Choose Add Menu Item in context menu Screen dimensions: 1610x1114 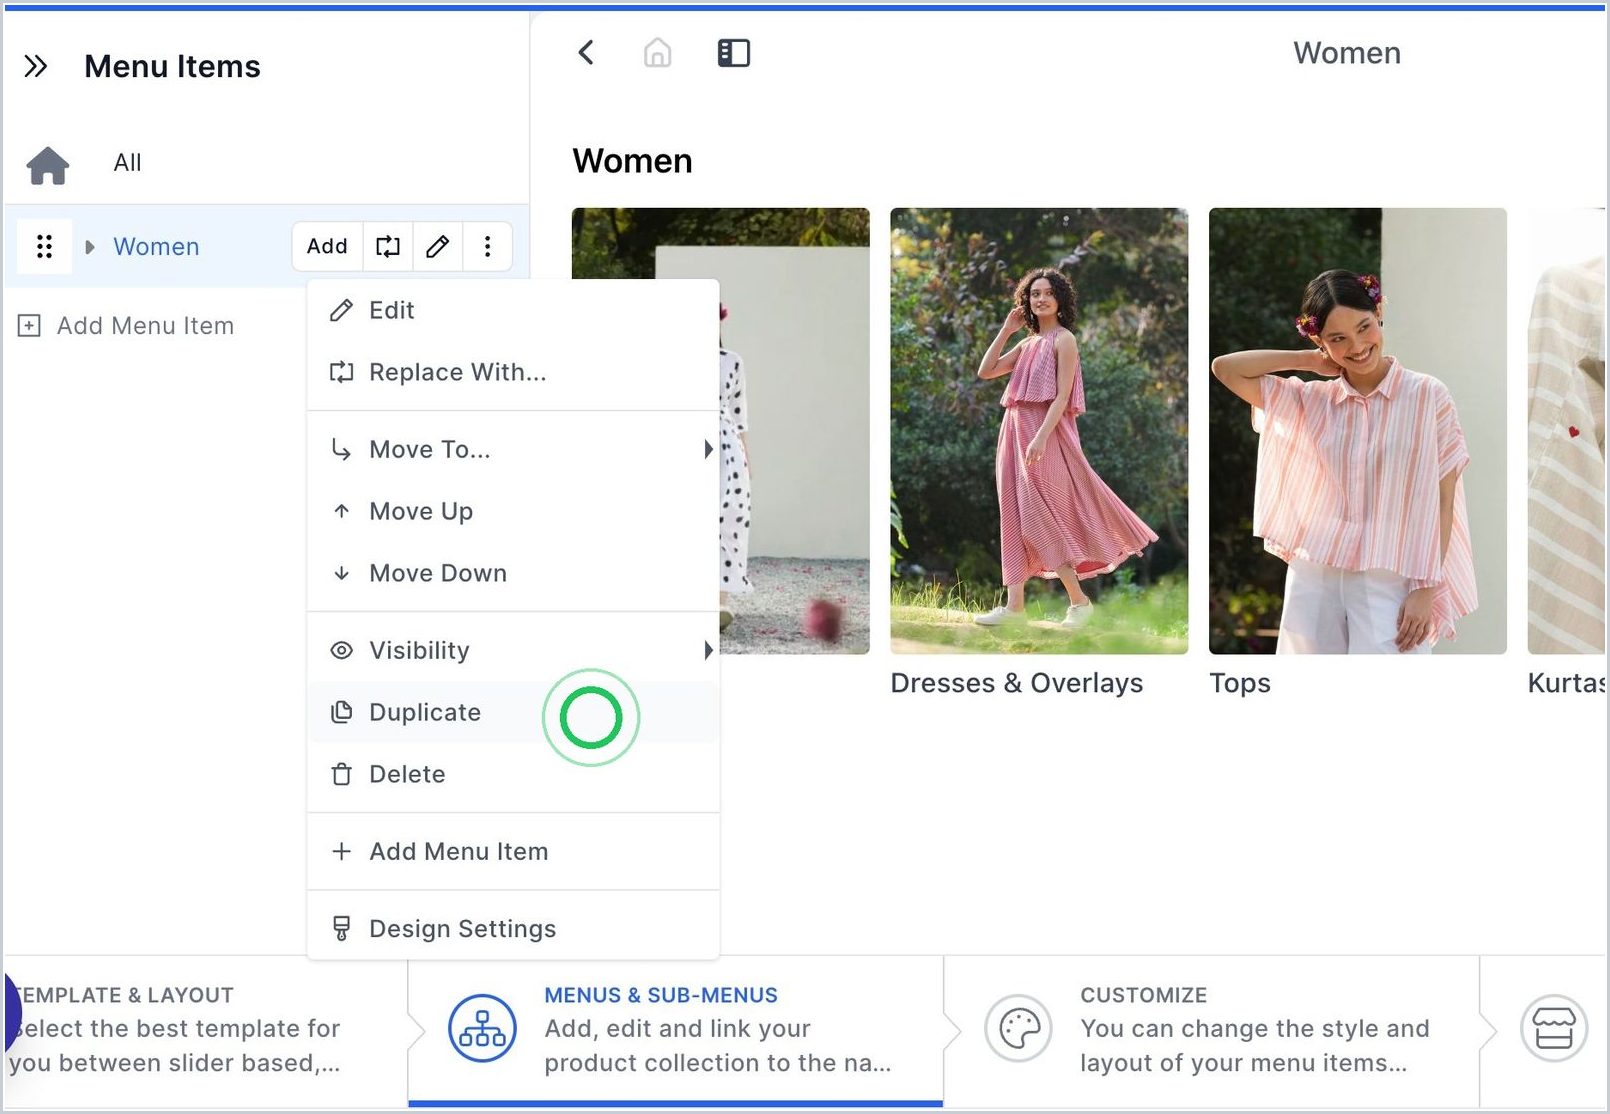click(x=513, y=851)
